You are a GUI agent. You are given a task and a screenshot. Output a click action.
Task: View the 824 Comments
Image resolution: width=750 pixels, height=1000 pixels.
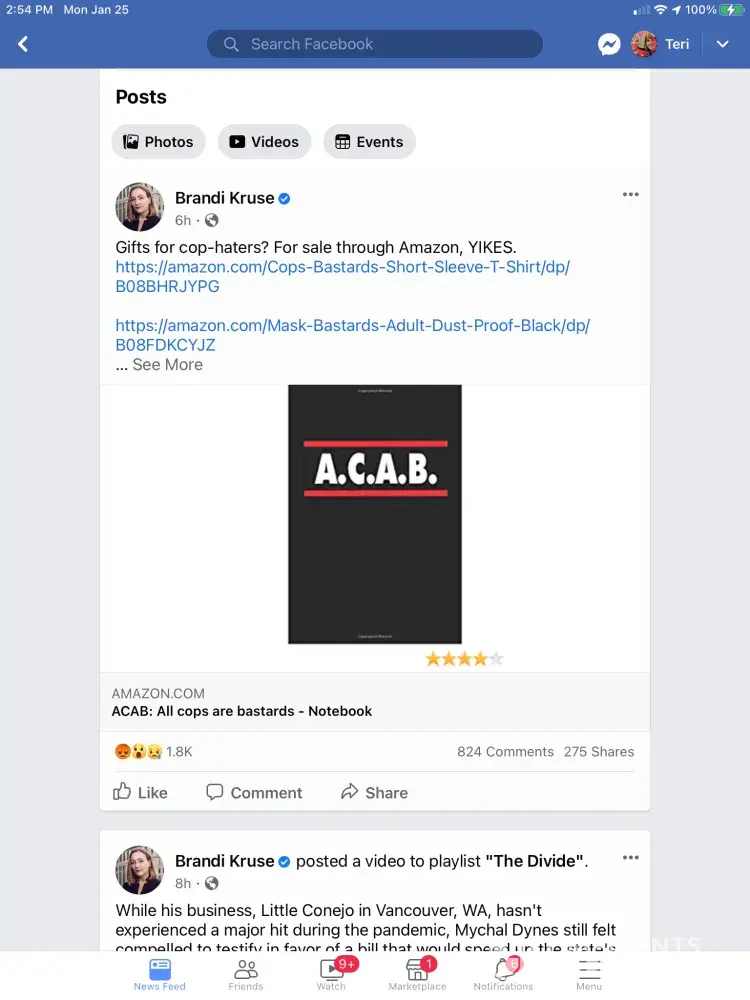tap(505, 752)
